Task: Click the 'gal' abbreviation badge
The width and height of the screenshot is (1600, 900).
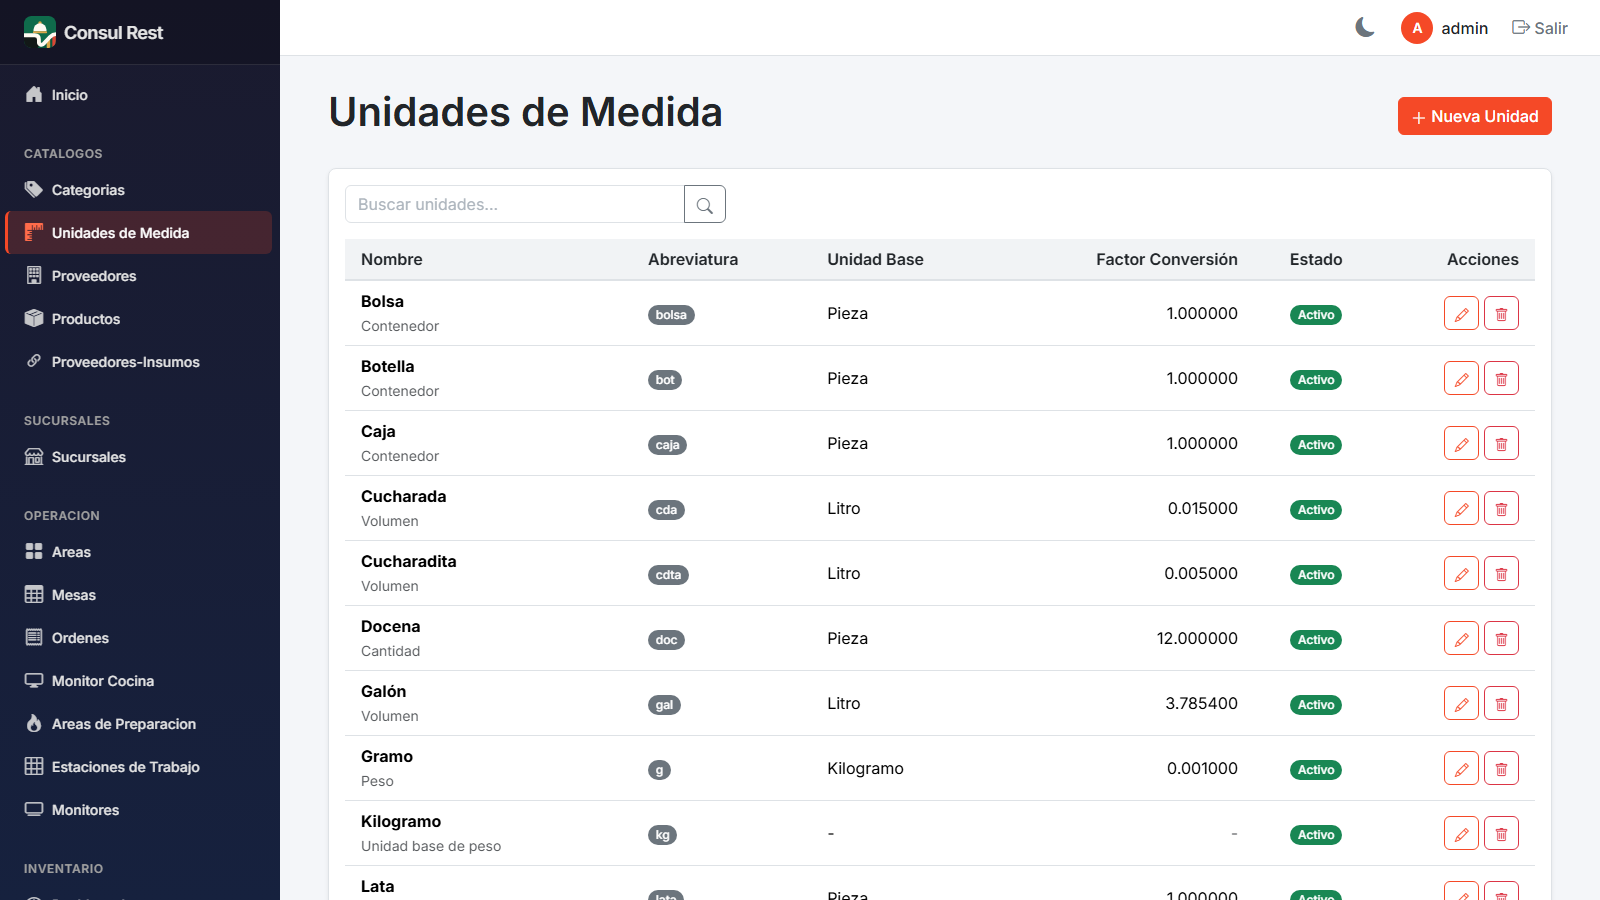Action: 664,705
